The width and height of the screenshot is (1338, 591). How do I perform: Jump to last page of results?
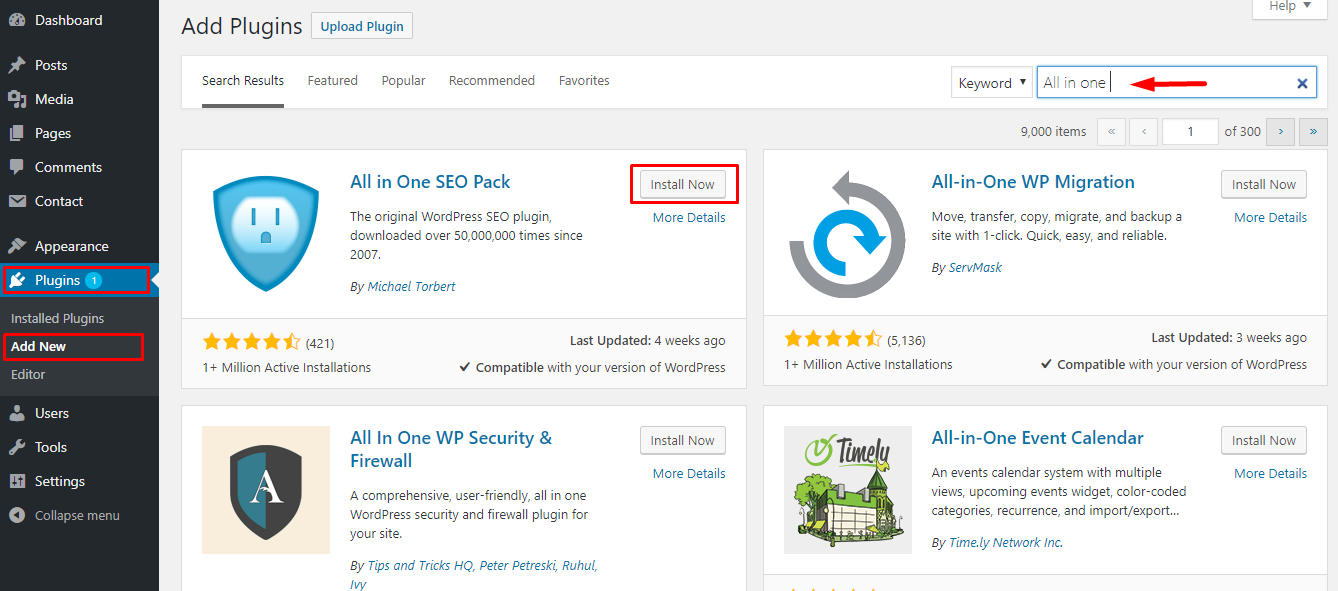(x=1312, y=131)
